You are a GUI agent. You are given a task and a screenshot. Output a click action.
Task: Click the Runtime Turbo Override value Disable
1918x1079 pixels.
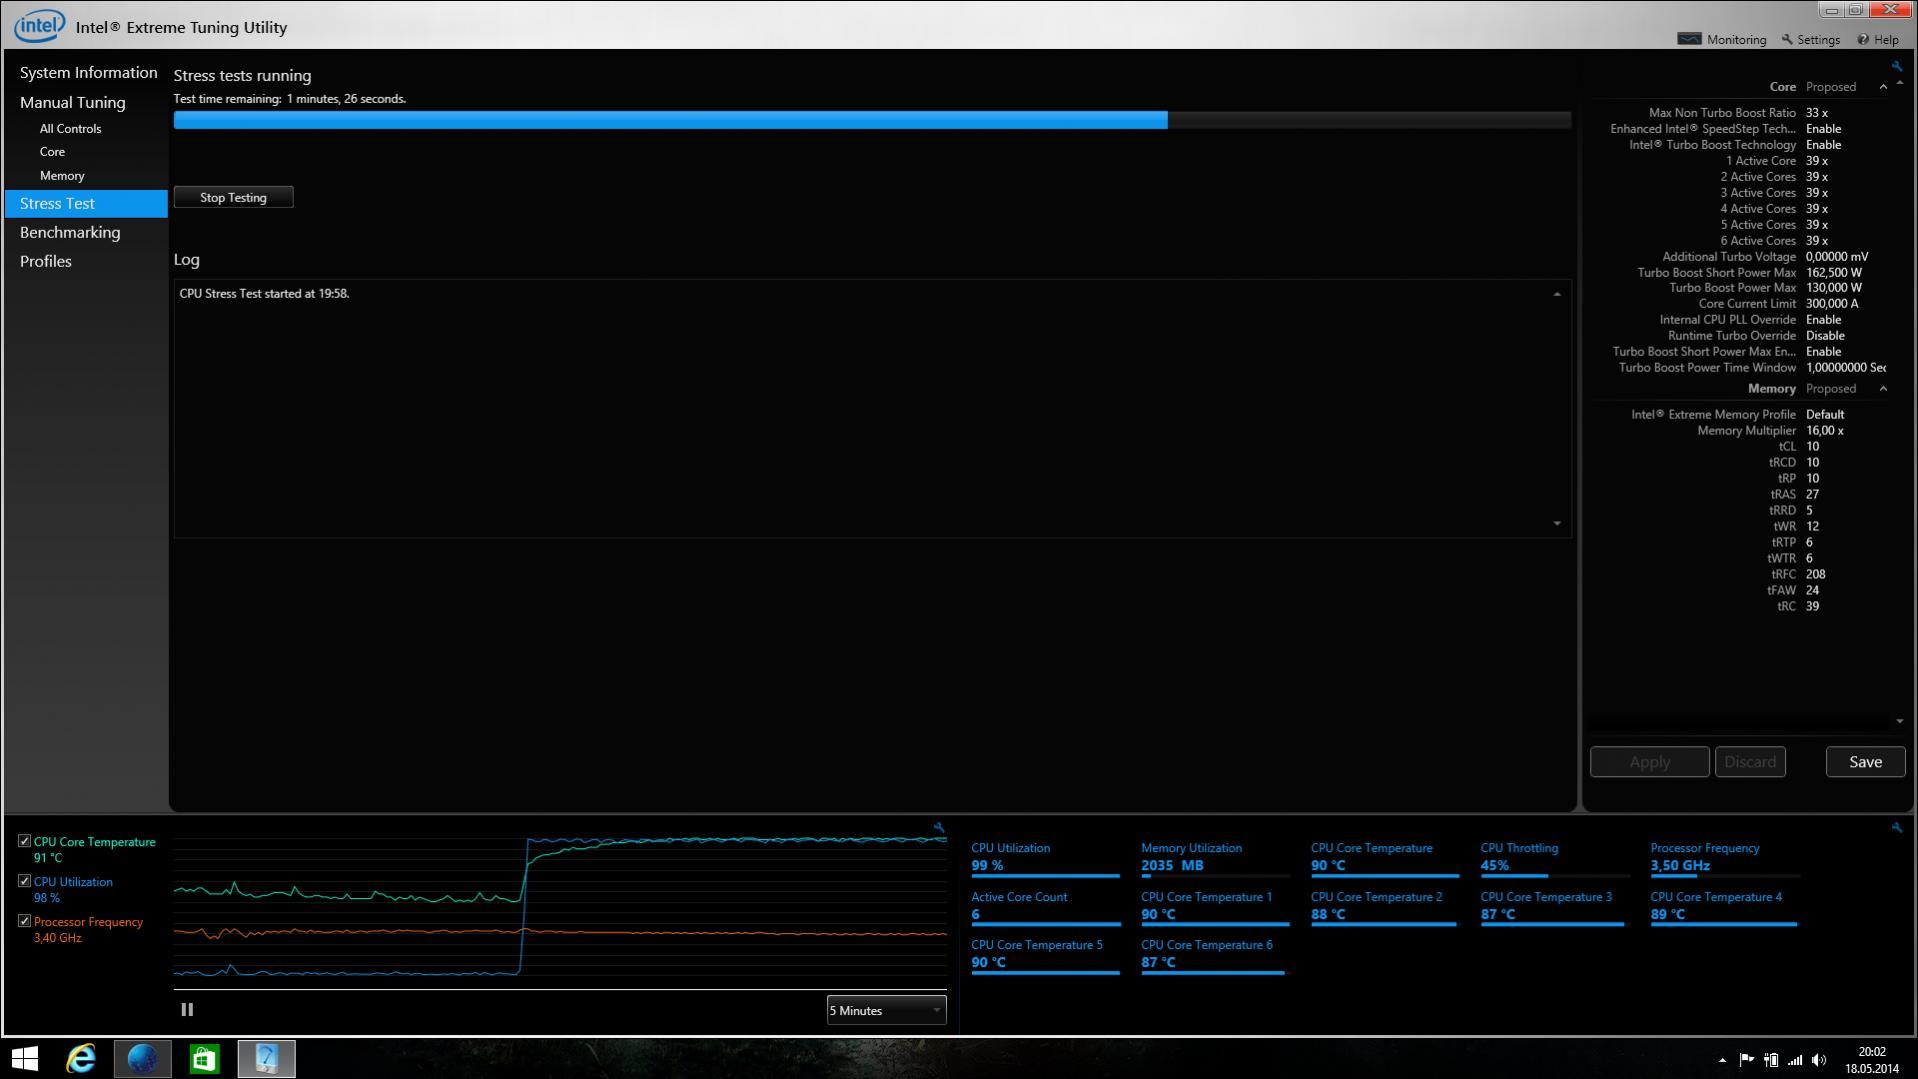[x=1825, y=336]
